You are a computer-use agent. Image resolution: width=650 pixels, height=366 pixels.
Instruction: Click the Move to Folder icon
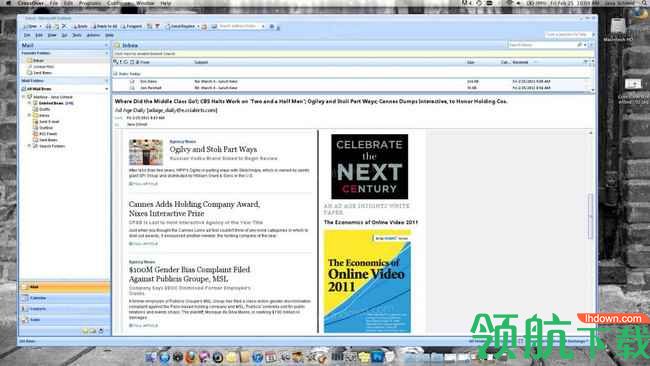pos(56,26)
